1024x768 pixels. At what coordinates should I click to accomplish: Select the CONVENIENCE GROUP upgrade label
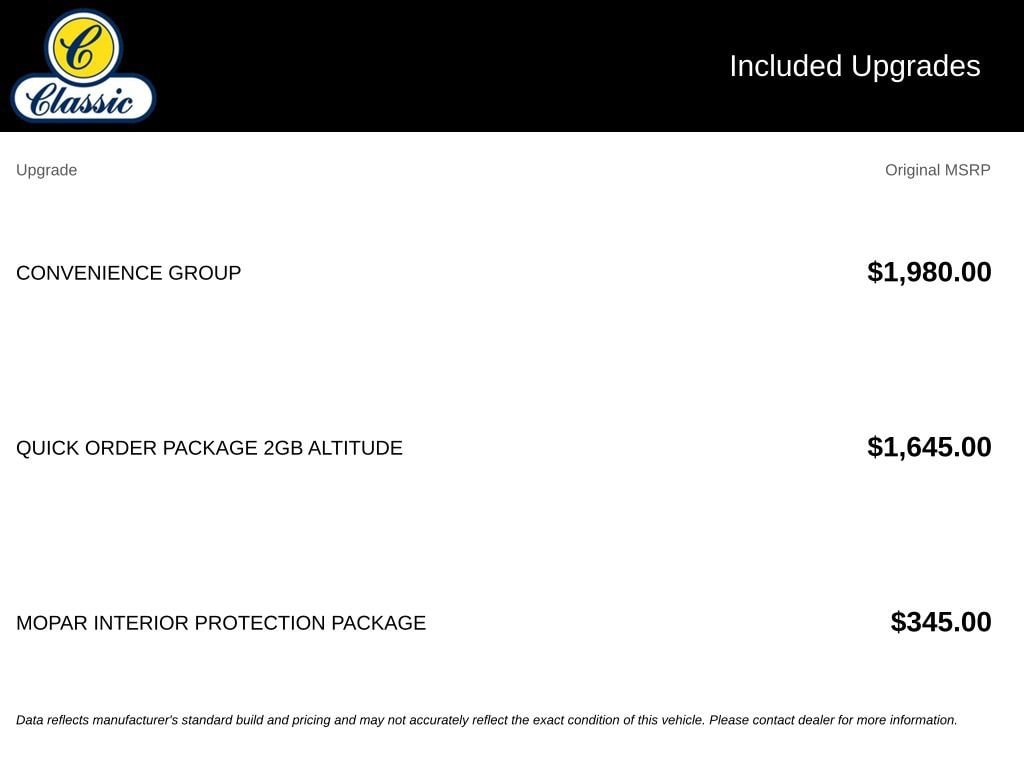click(x=129, y=272)
